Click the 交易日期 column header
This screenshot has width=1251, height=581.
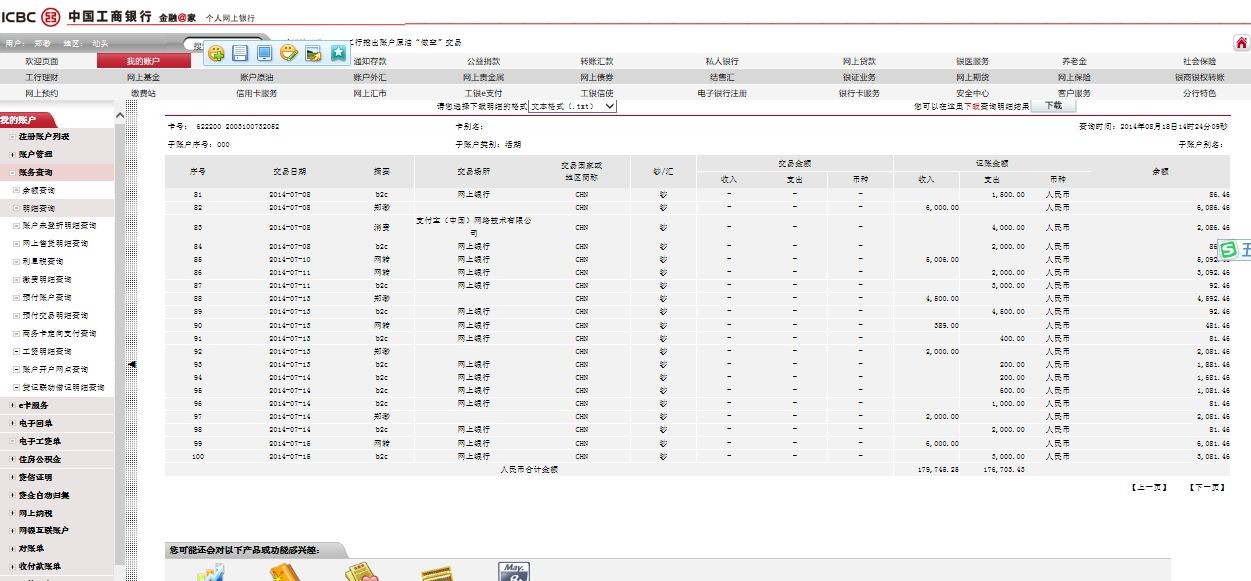click(x=289, y=172)
